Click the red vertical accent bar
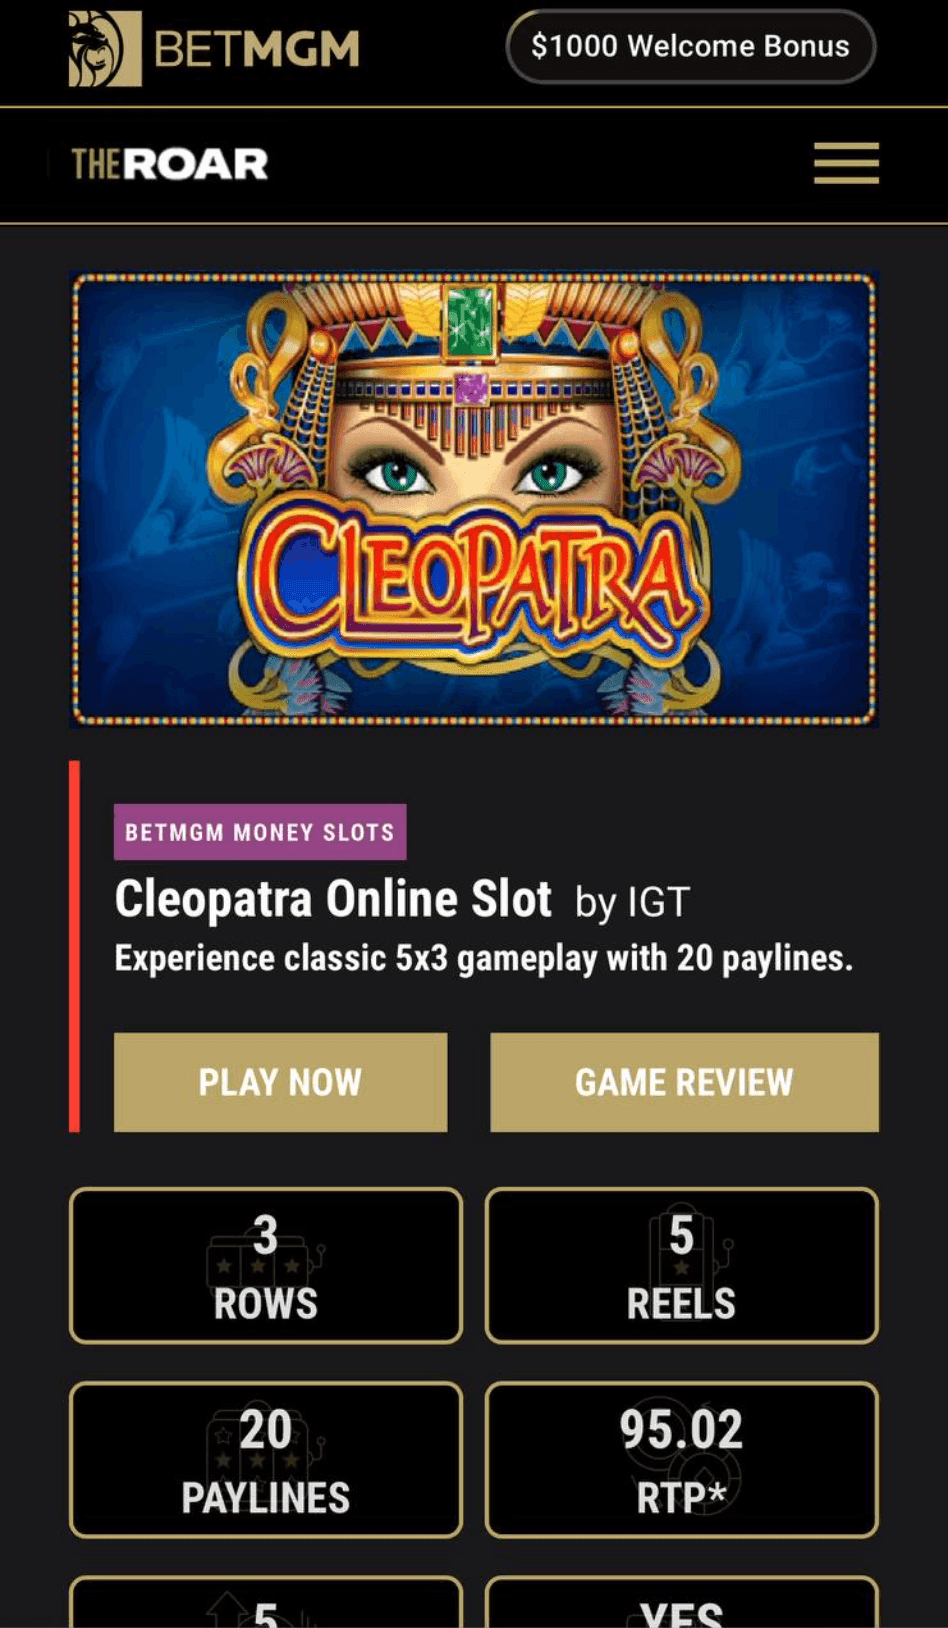Image resolution: width=948 pixels, height=1628 pixels. (x=74, y=946)
